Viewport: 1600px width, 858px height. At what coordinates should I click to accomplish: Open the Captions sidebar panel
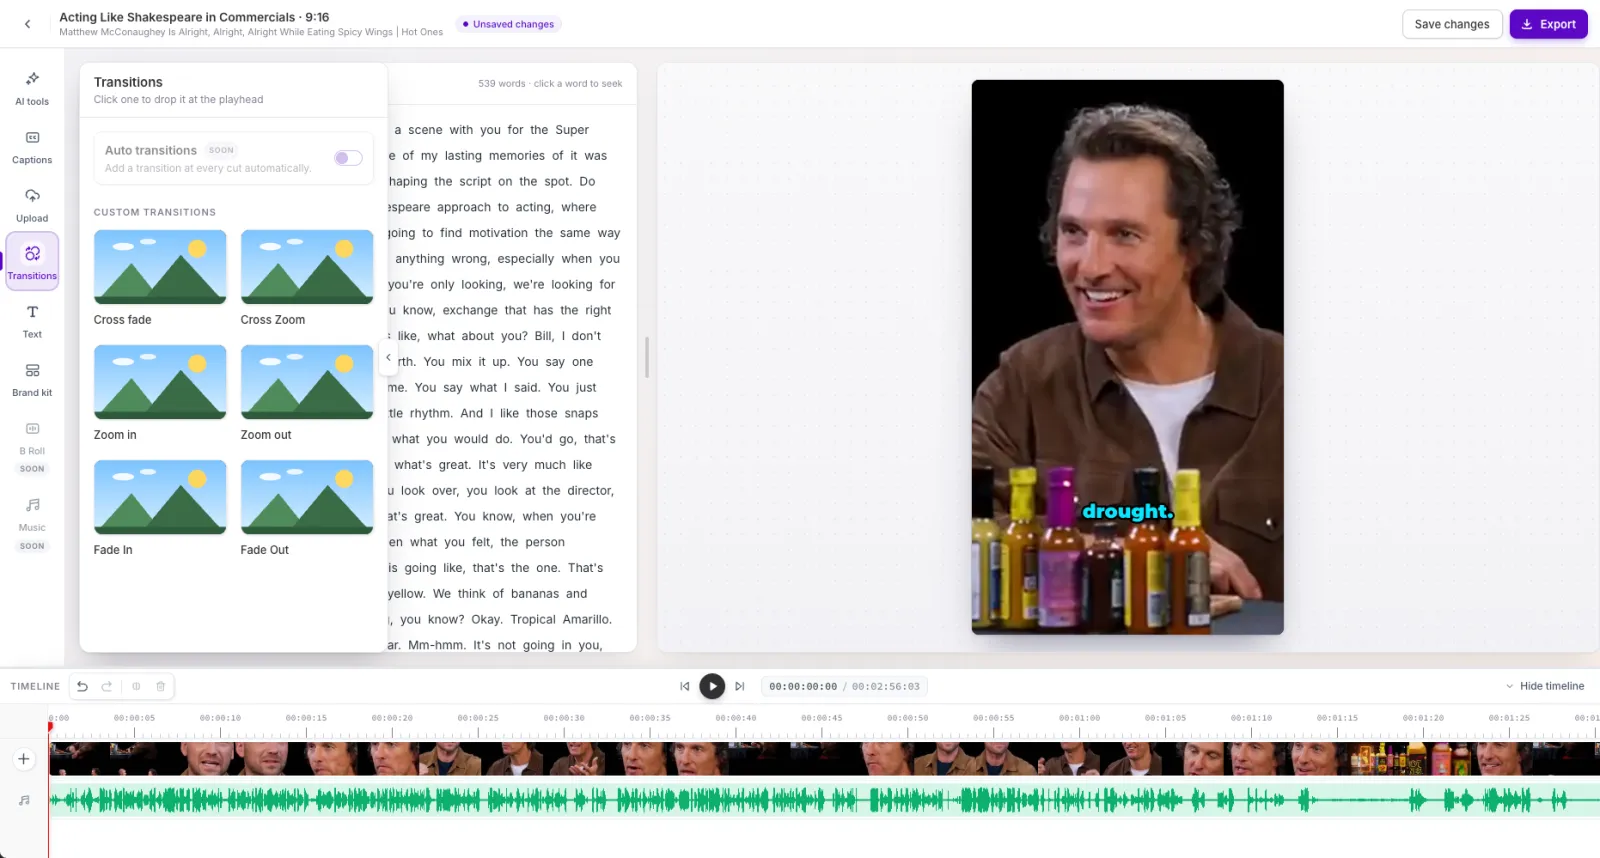pos(32,147)
